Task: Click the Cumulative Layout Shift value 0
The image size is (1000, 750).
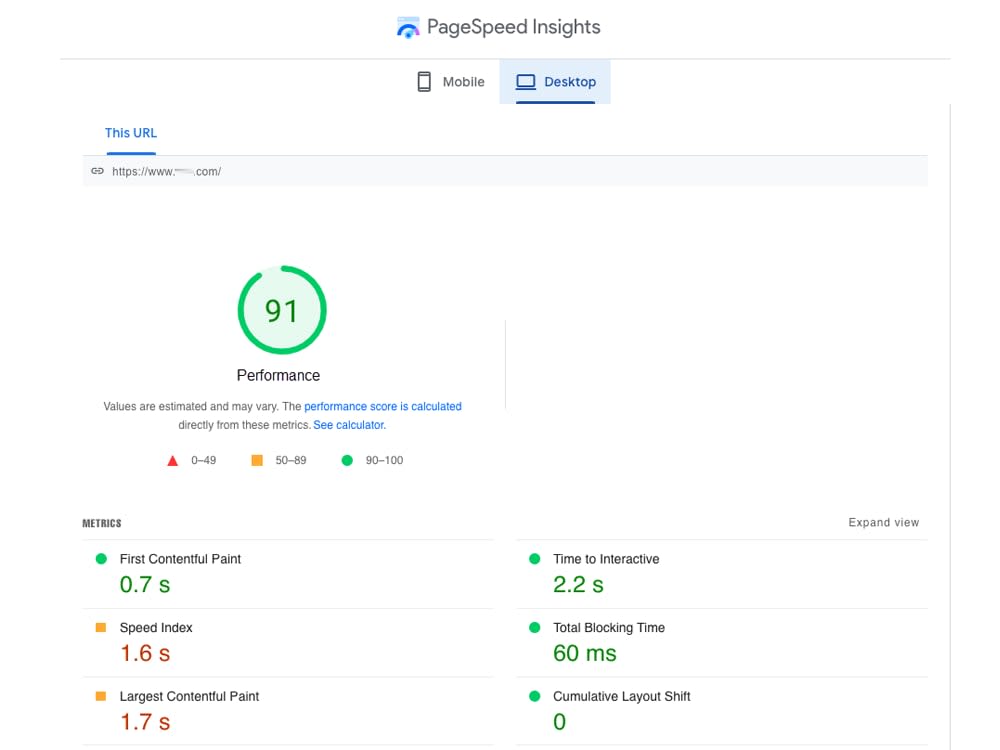Action: coord(559,722)
